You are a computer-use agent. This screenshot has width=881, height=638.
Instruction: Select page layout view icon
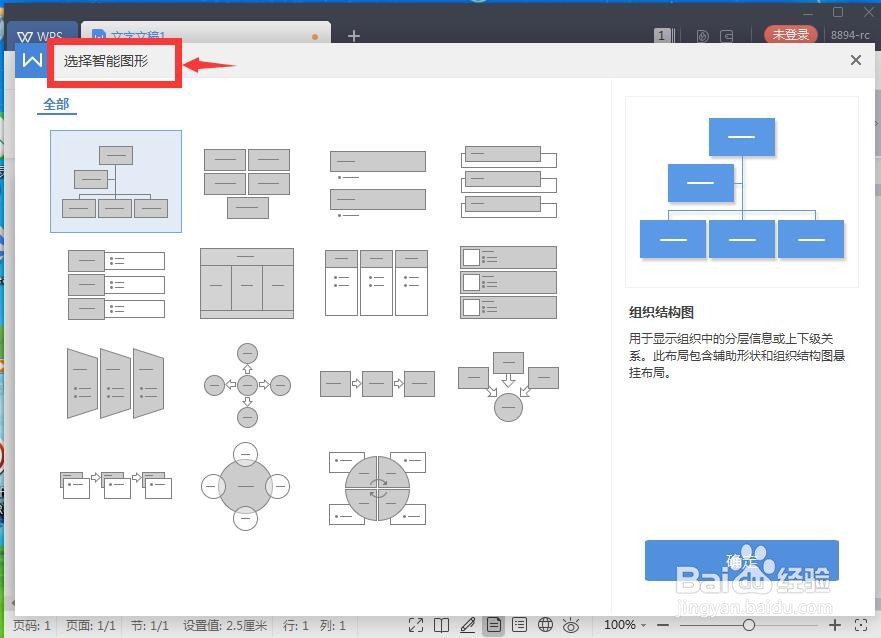[494, 625]
